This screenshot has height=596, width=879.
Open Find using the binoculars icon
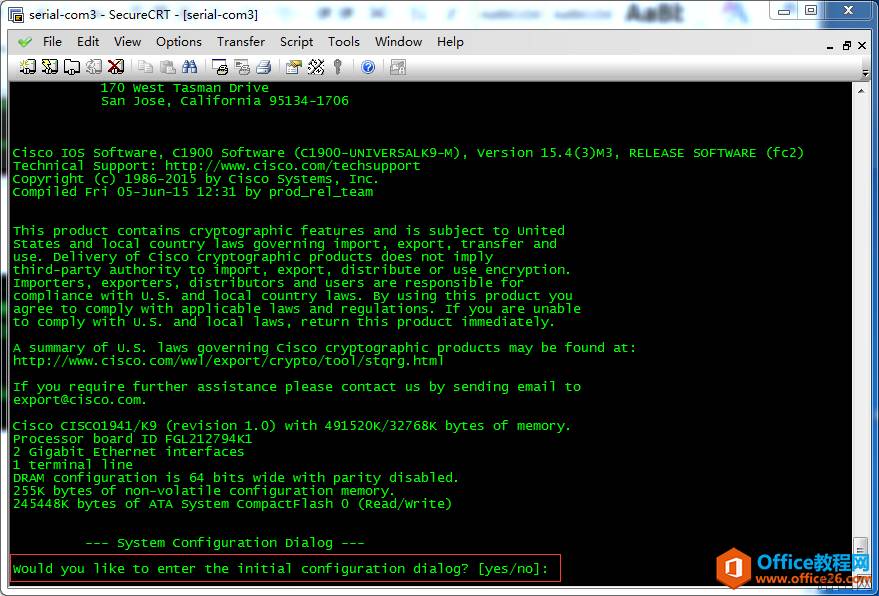(189, 67)
